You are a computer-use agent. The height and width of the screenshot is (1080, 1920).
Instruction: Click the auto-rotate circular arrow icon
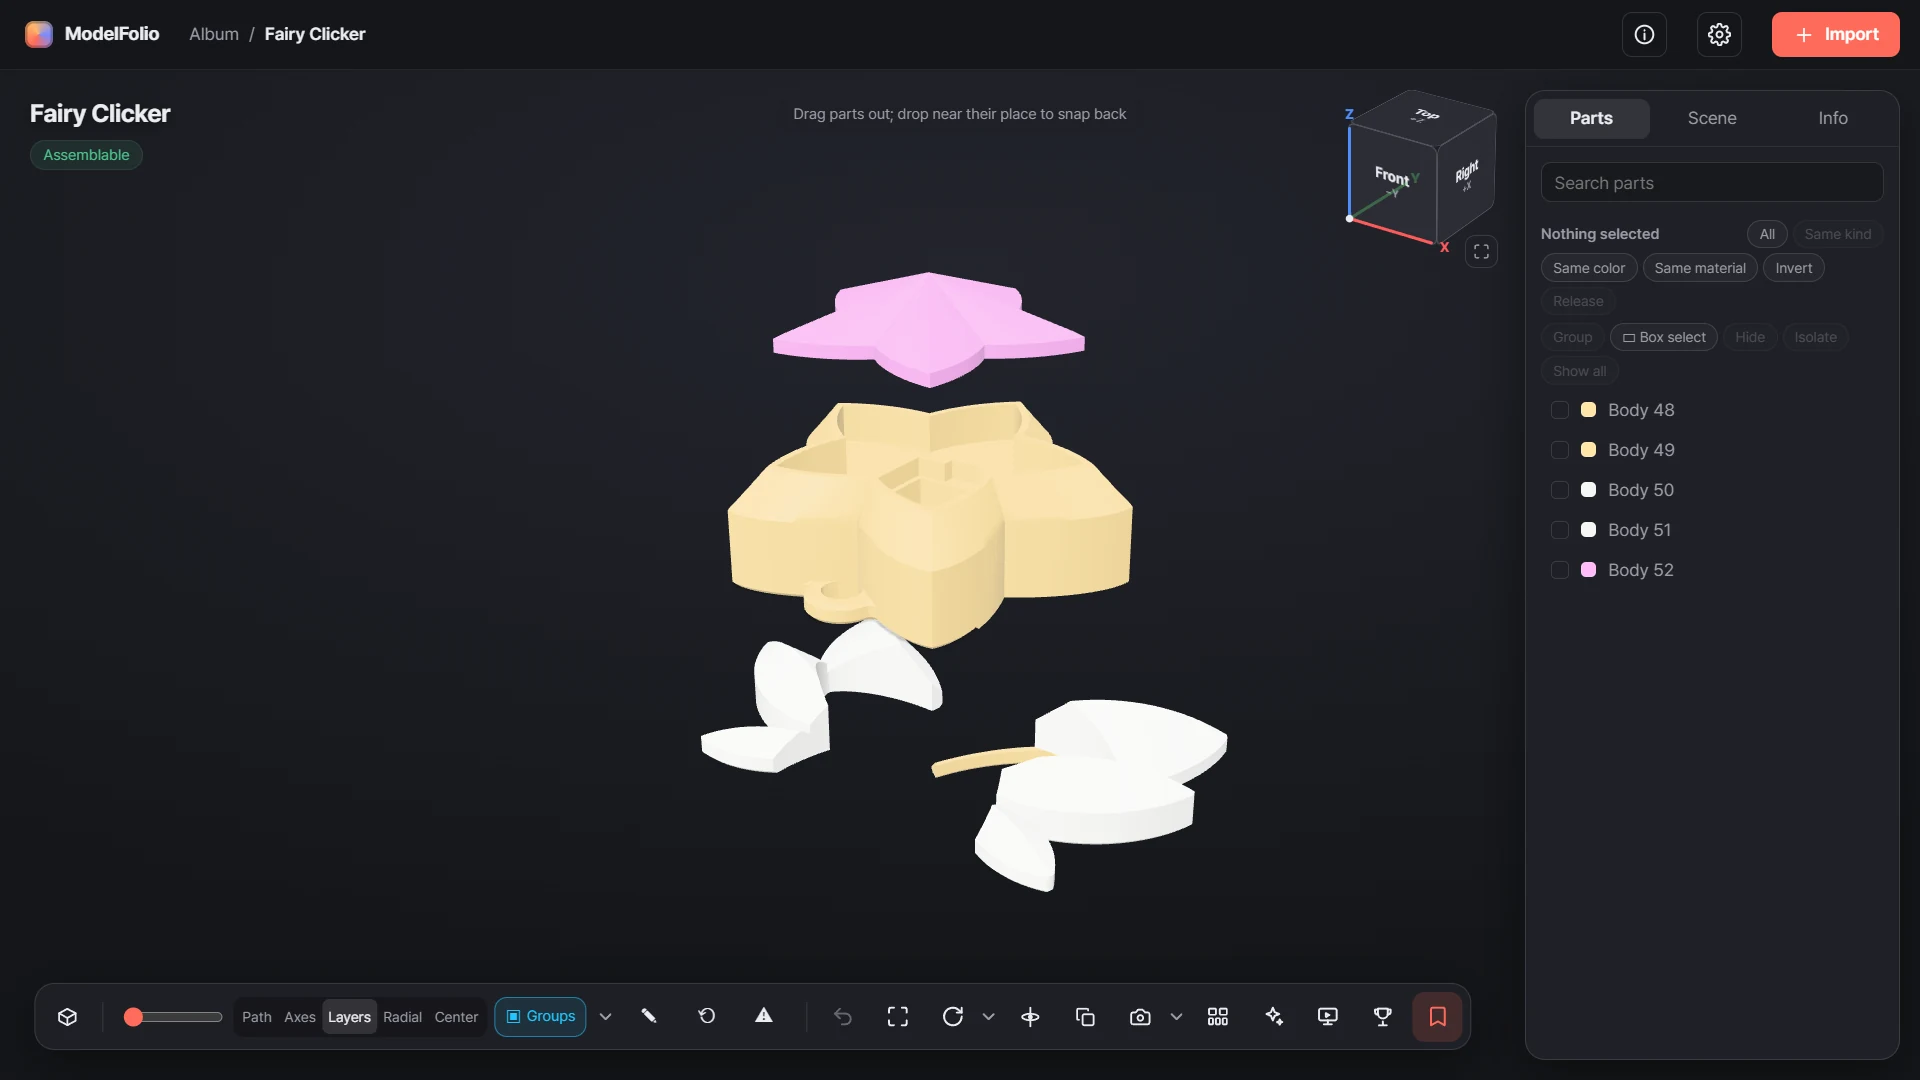coord(953,1017)
